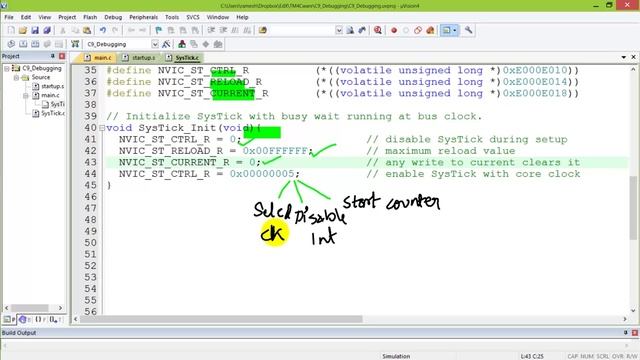Image resolution: width=640 pixels, height=360 pixels.
Task: Download code to flash LOAD icon
Action: 75,44
